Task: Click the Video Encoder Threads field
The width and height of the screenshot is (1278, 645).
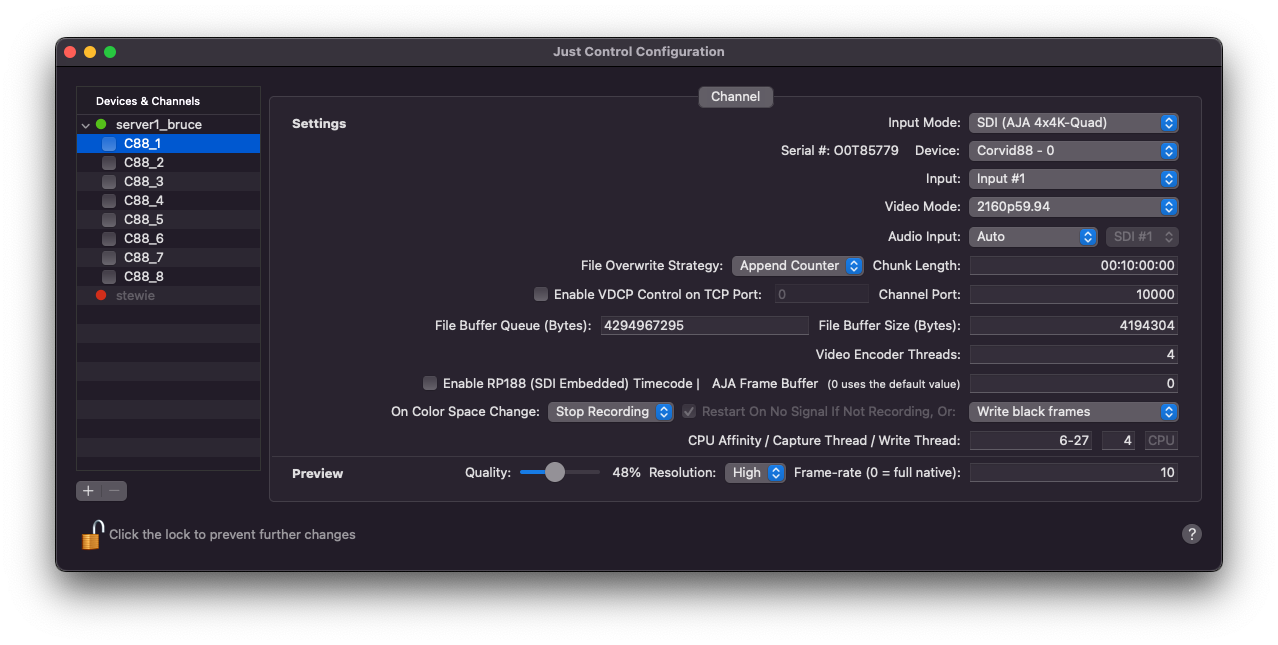Action: (x=1073, y=354)
